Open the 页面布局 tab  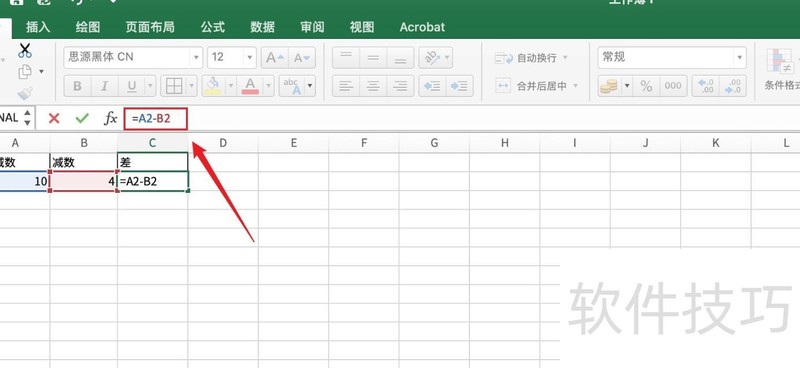point(150,27)
